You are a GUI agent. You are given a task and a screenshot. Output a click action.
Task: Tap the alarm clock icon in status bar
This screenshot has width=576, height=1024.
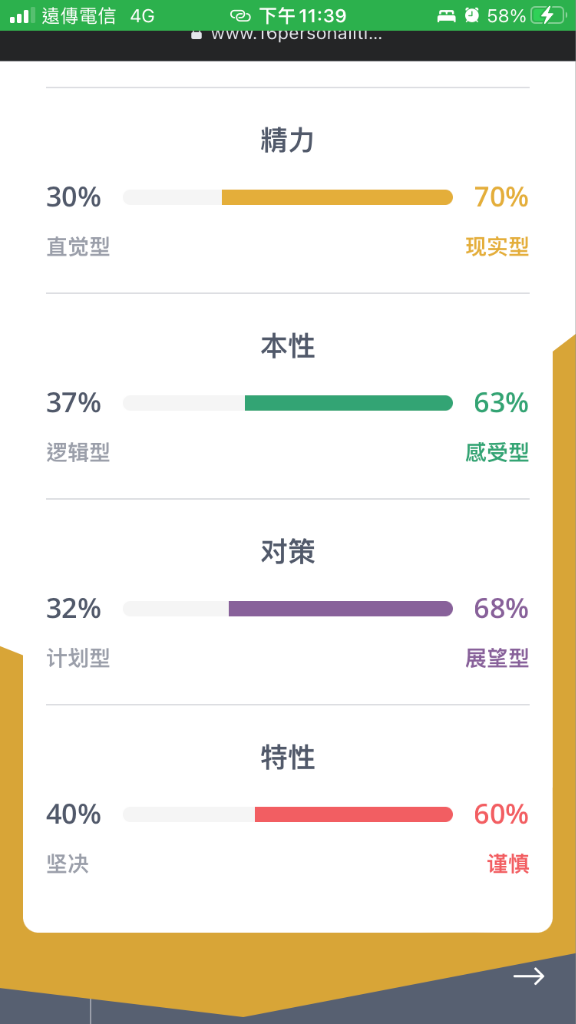pyautogui.click(x=472, y=16)
